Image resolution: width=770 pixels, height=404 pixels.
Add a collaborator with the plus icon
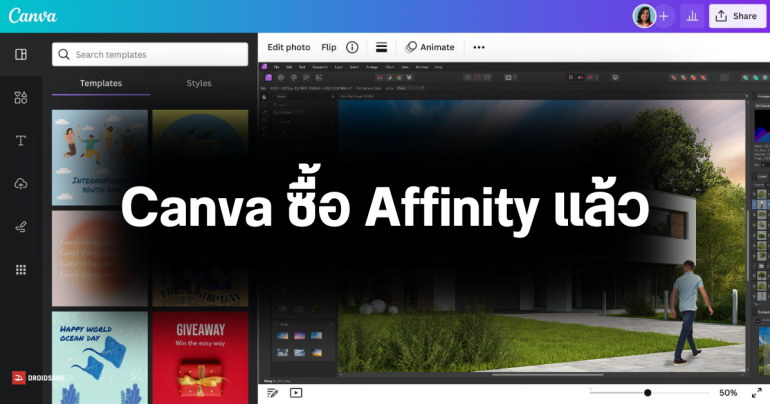coord(664,16)
